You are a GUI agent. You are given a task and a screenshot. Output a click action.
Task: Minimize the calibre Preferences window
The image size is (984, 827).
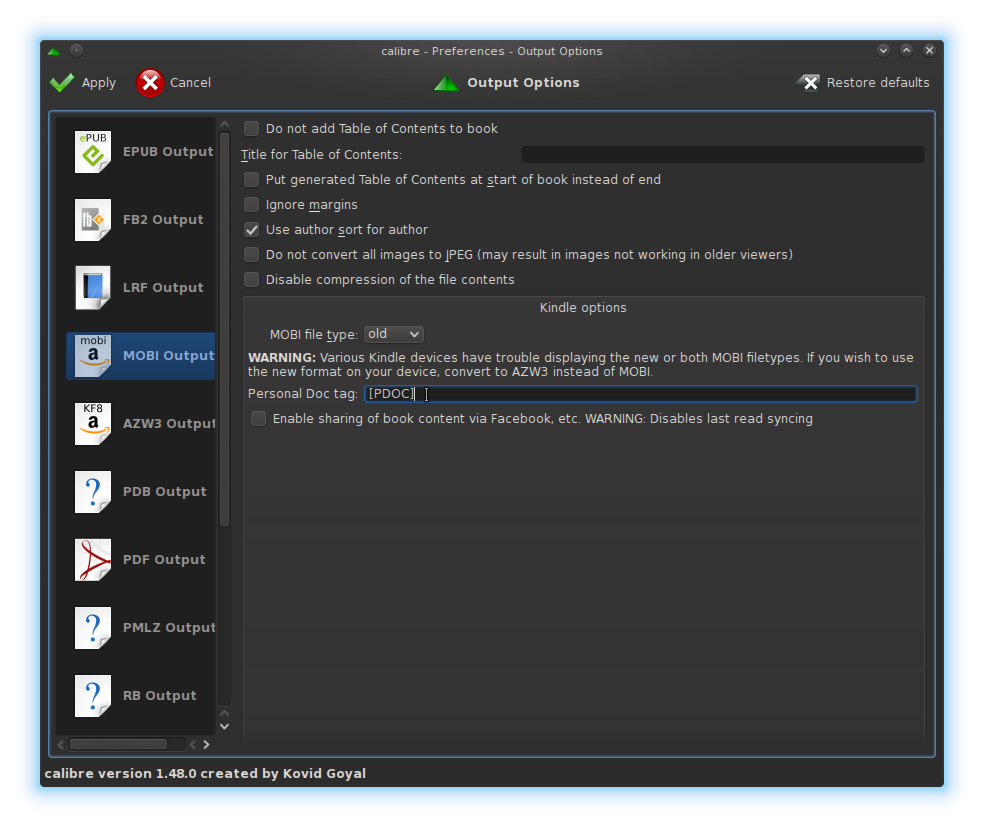point(884,51)
